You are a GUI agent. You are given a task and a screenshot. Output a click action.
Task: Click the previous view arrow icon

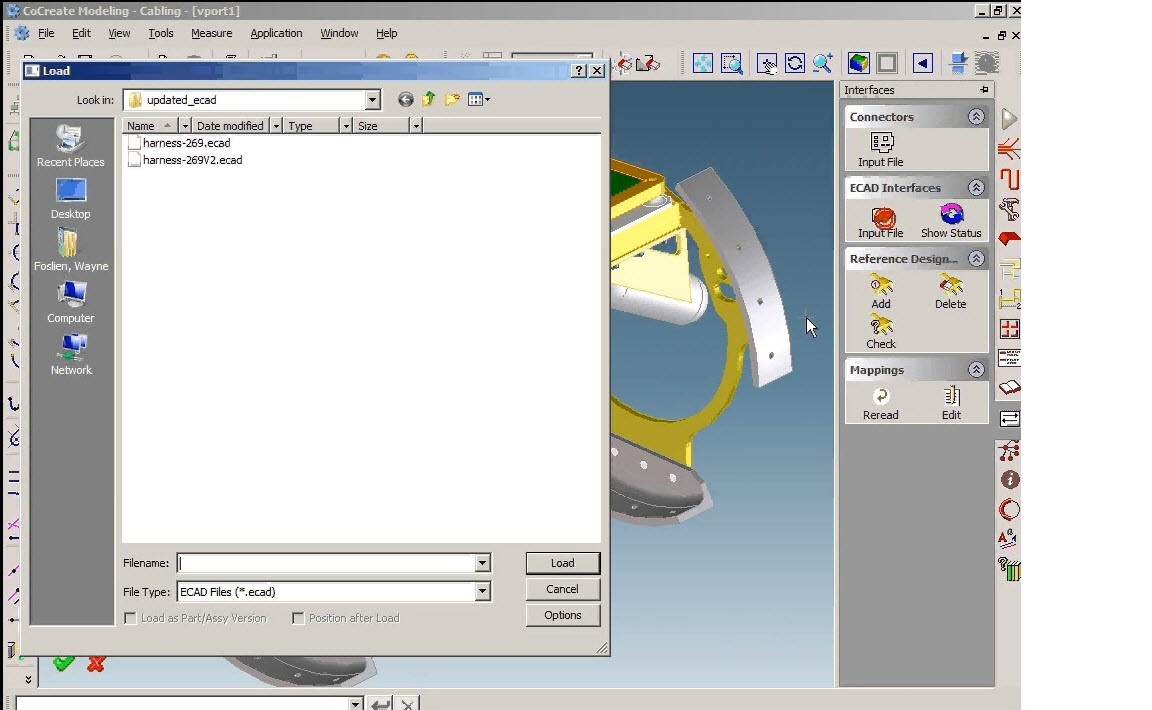[x=923, y=63]
